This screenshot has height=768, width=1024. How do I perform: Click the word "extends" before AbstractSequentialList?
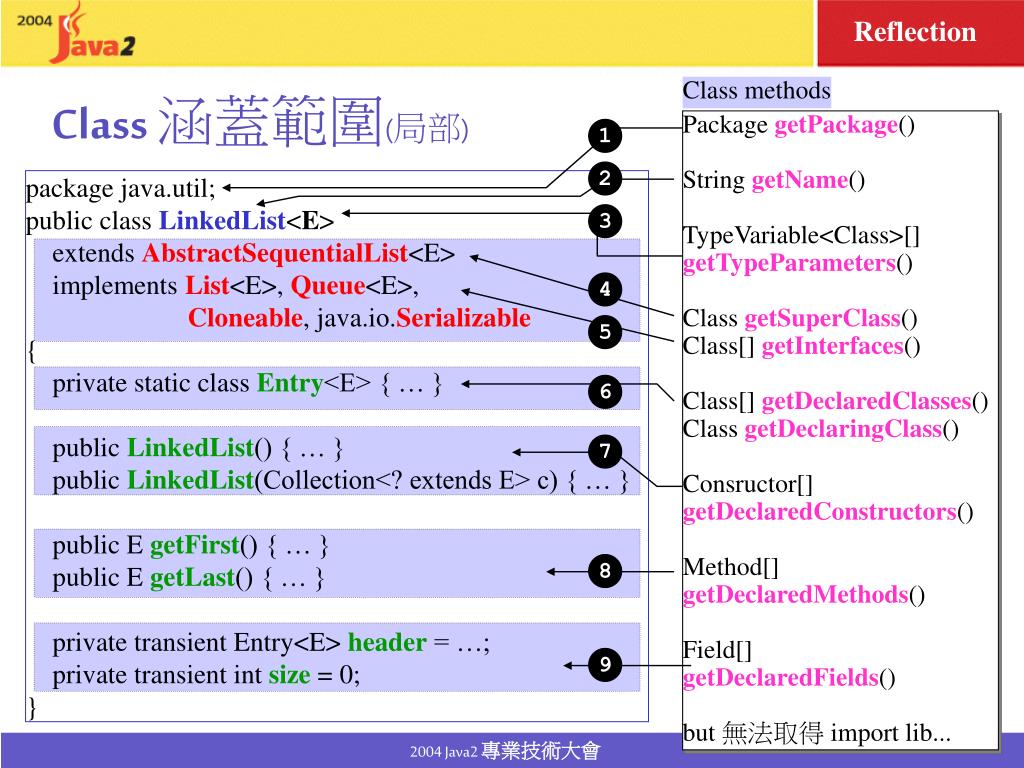coord(93,253)
